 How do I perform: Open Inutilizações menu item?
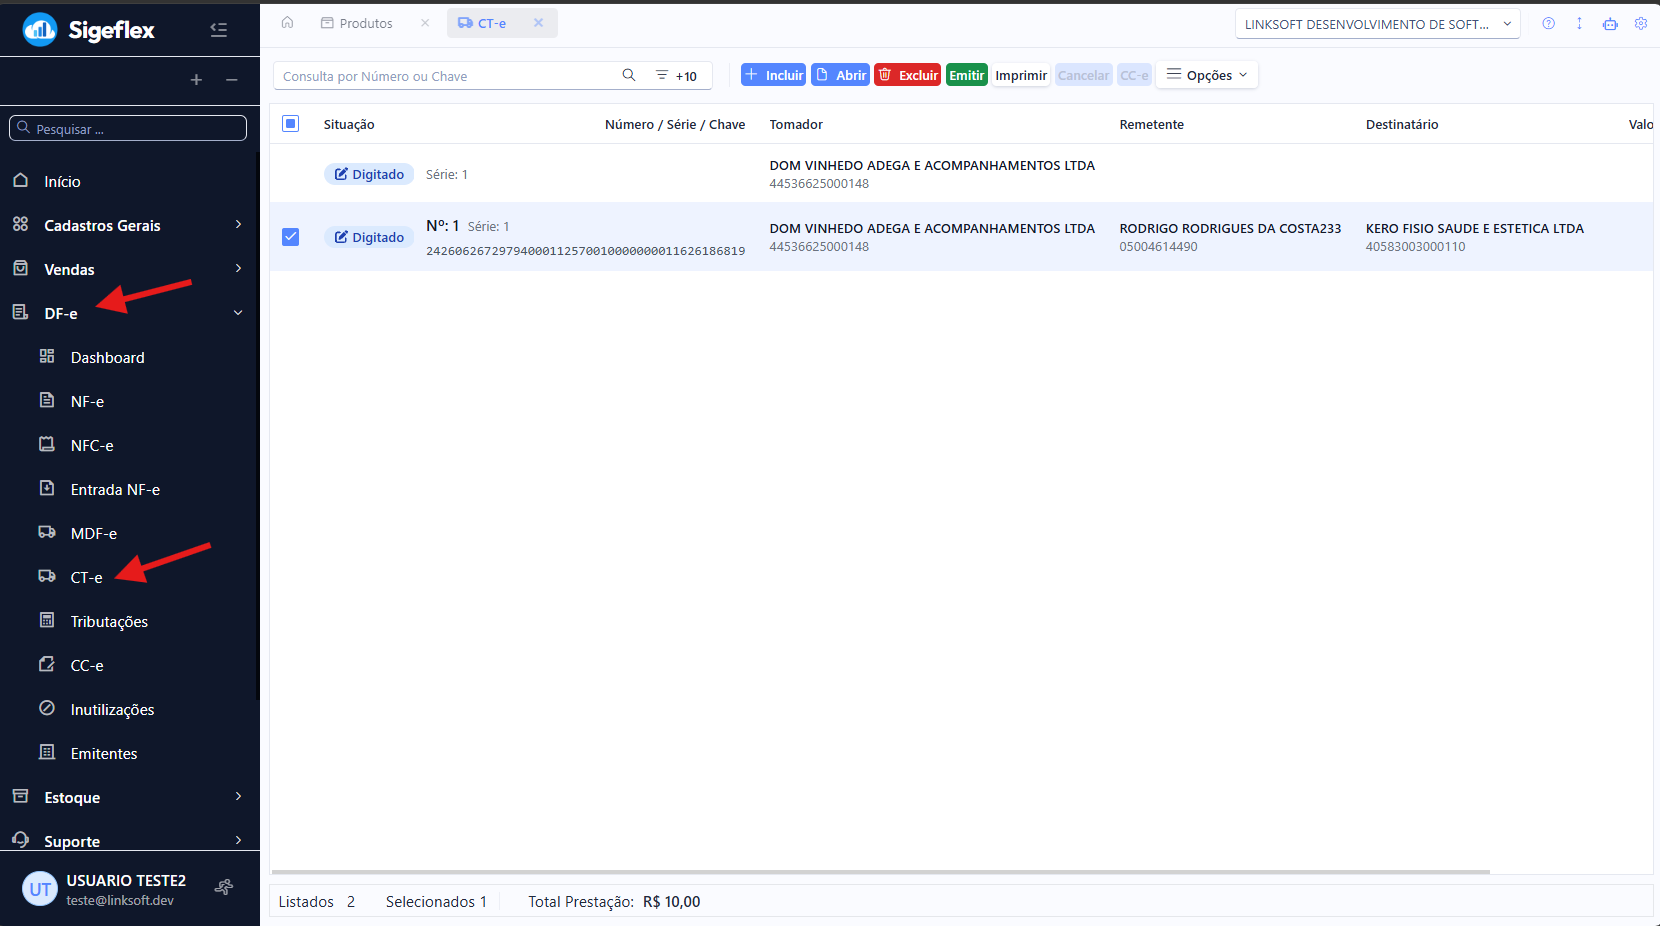112,709
